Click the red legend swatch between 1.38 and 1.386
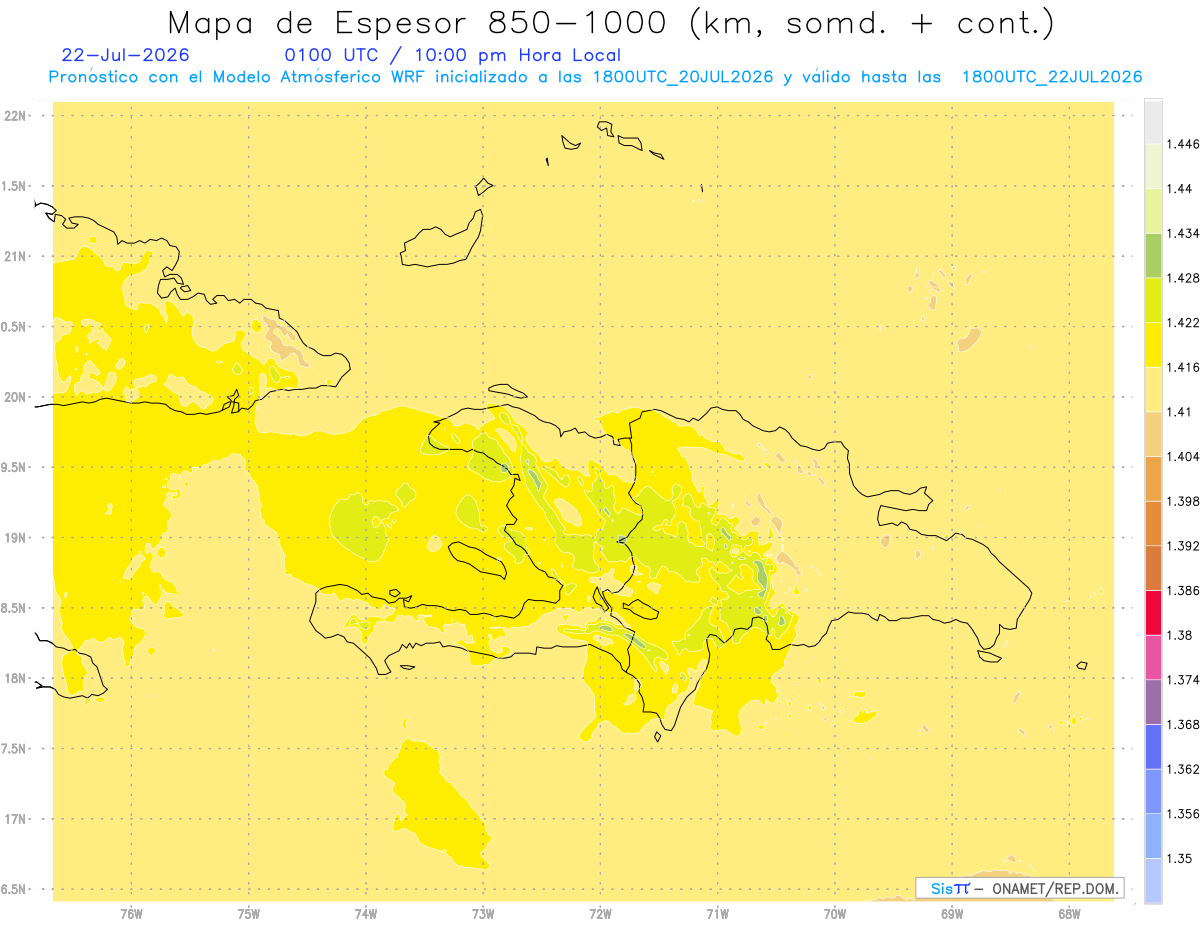The height and width of the screenshot is (927, 1200). tap(1153, 613)
